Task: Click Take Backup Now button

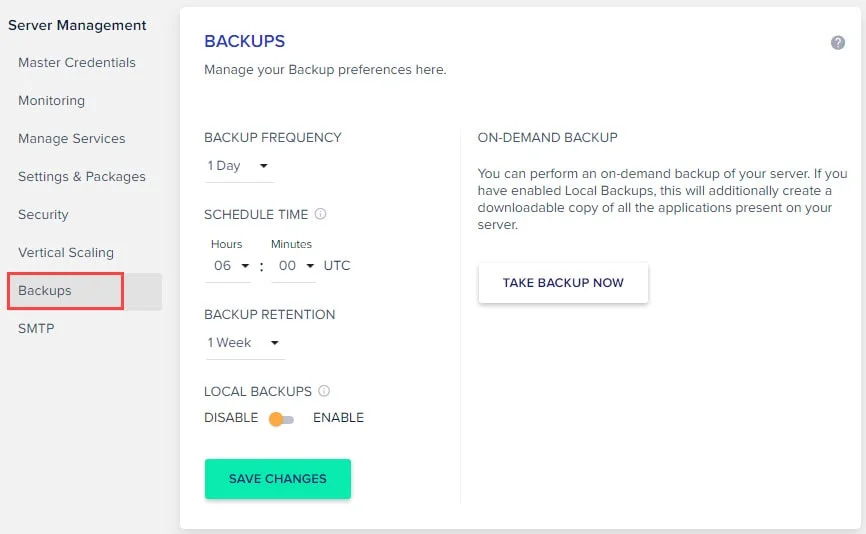Action: (x=563, y=283)
